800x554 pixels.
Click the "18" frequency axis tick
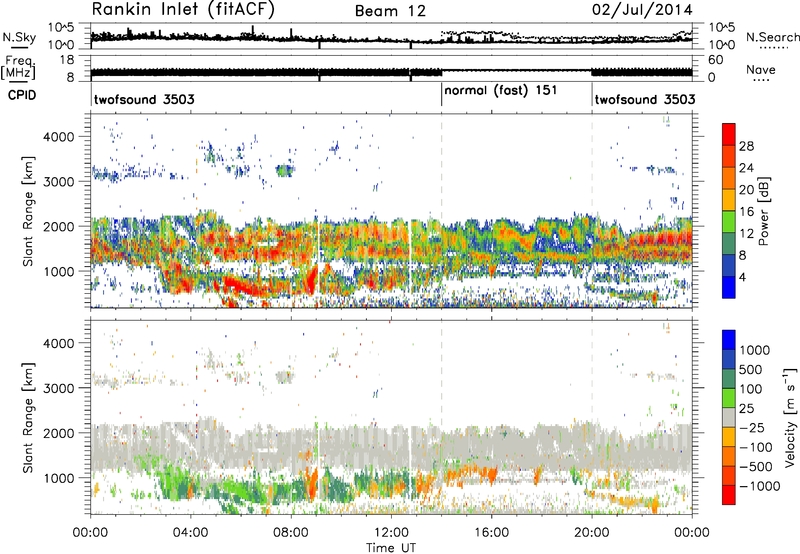[x=66, y=60]
